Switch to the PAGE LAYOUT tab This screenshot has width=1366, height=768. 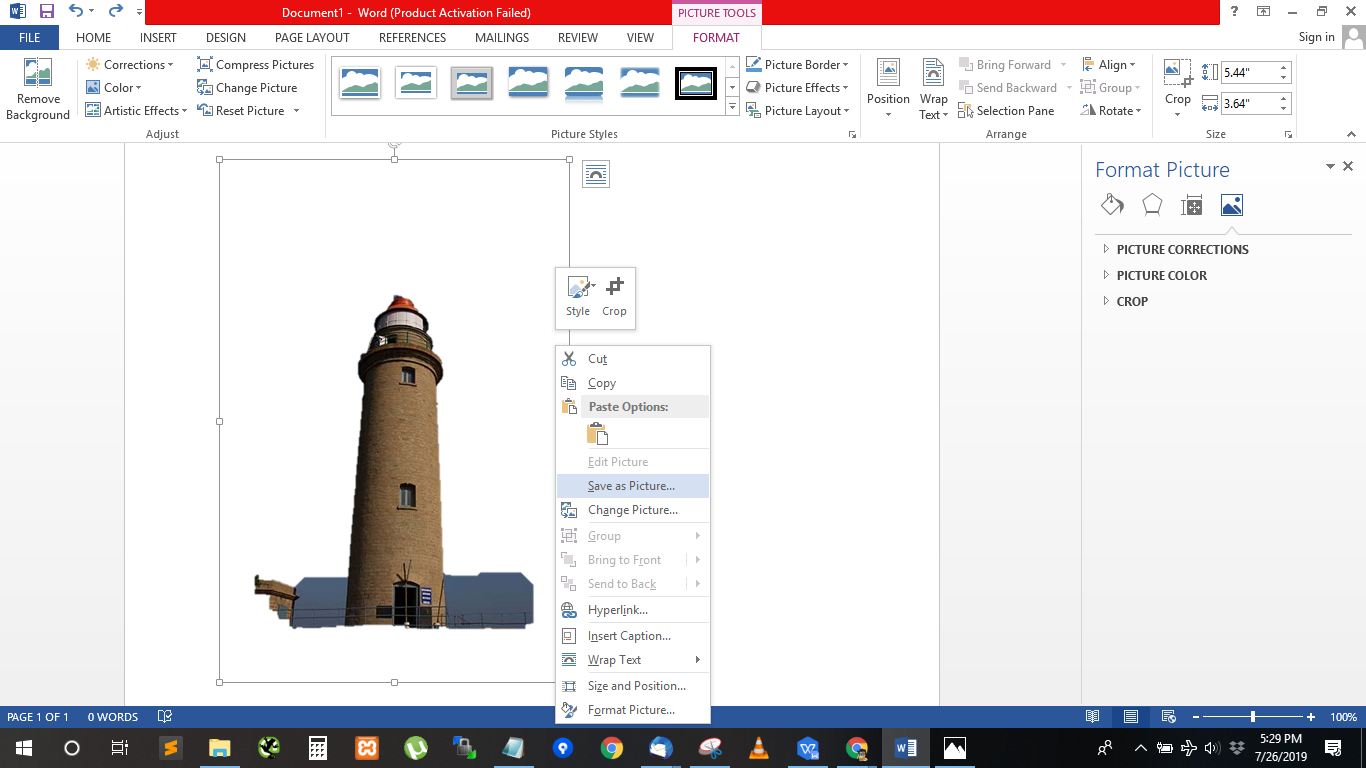click(x=312, y=38)
